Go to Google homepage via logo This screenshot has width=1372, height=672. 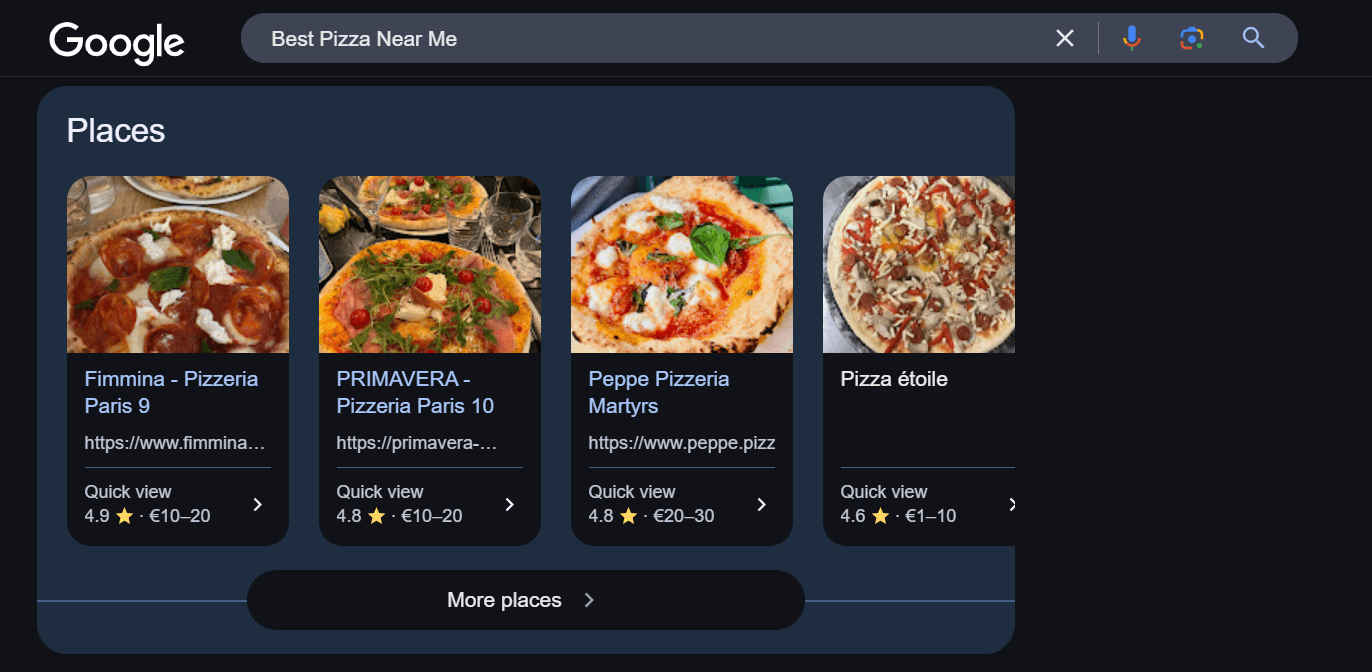(x=117, y=42)
